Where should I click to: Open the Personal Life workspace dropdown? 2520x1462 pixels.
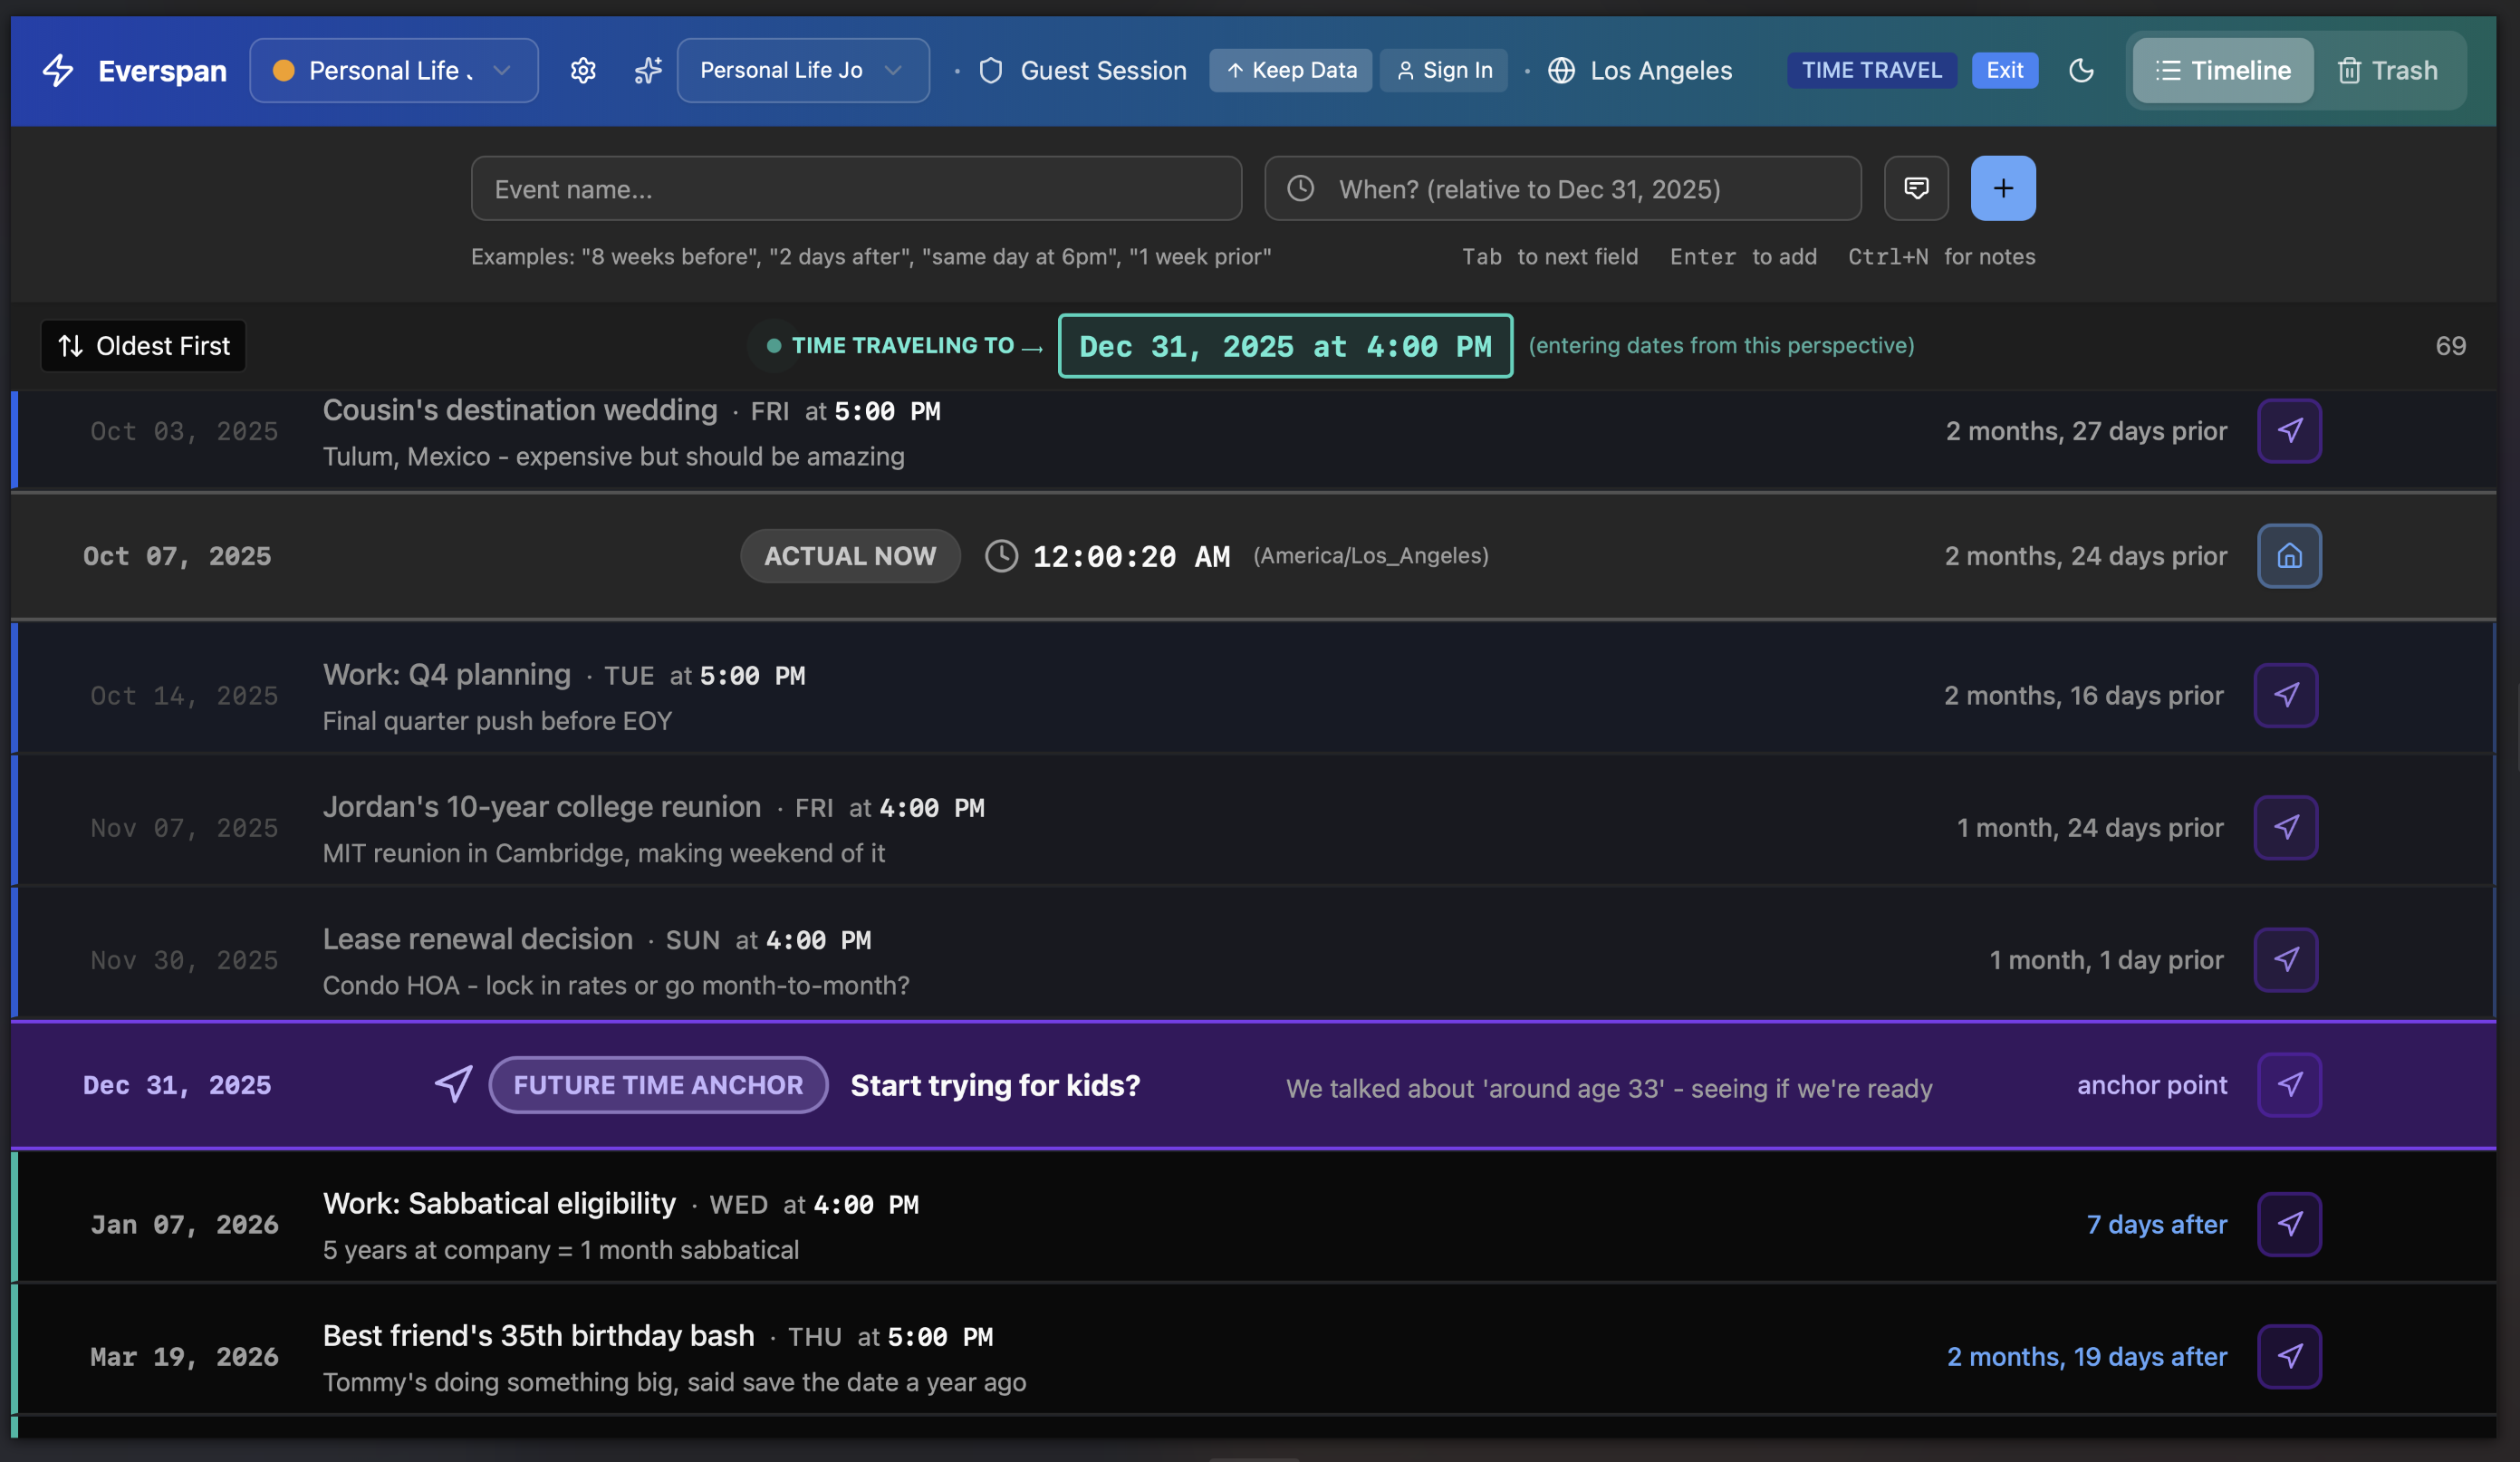pos(393,70)
